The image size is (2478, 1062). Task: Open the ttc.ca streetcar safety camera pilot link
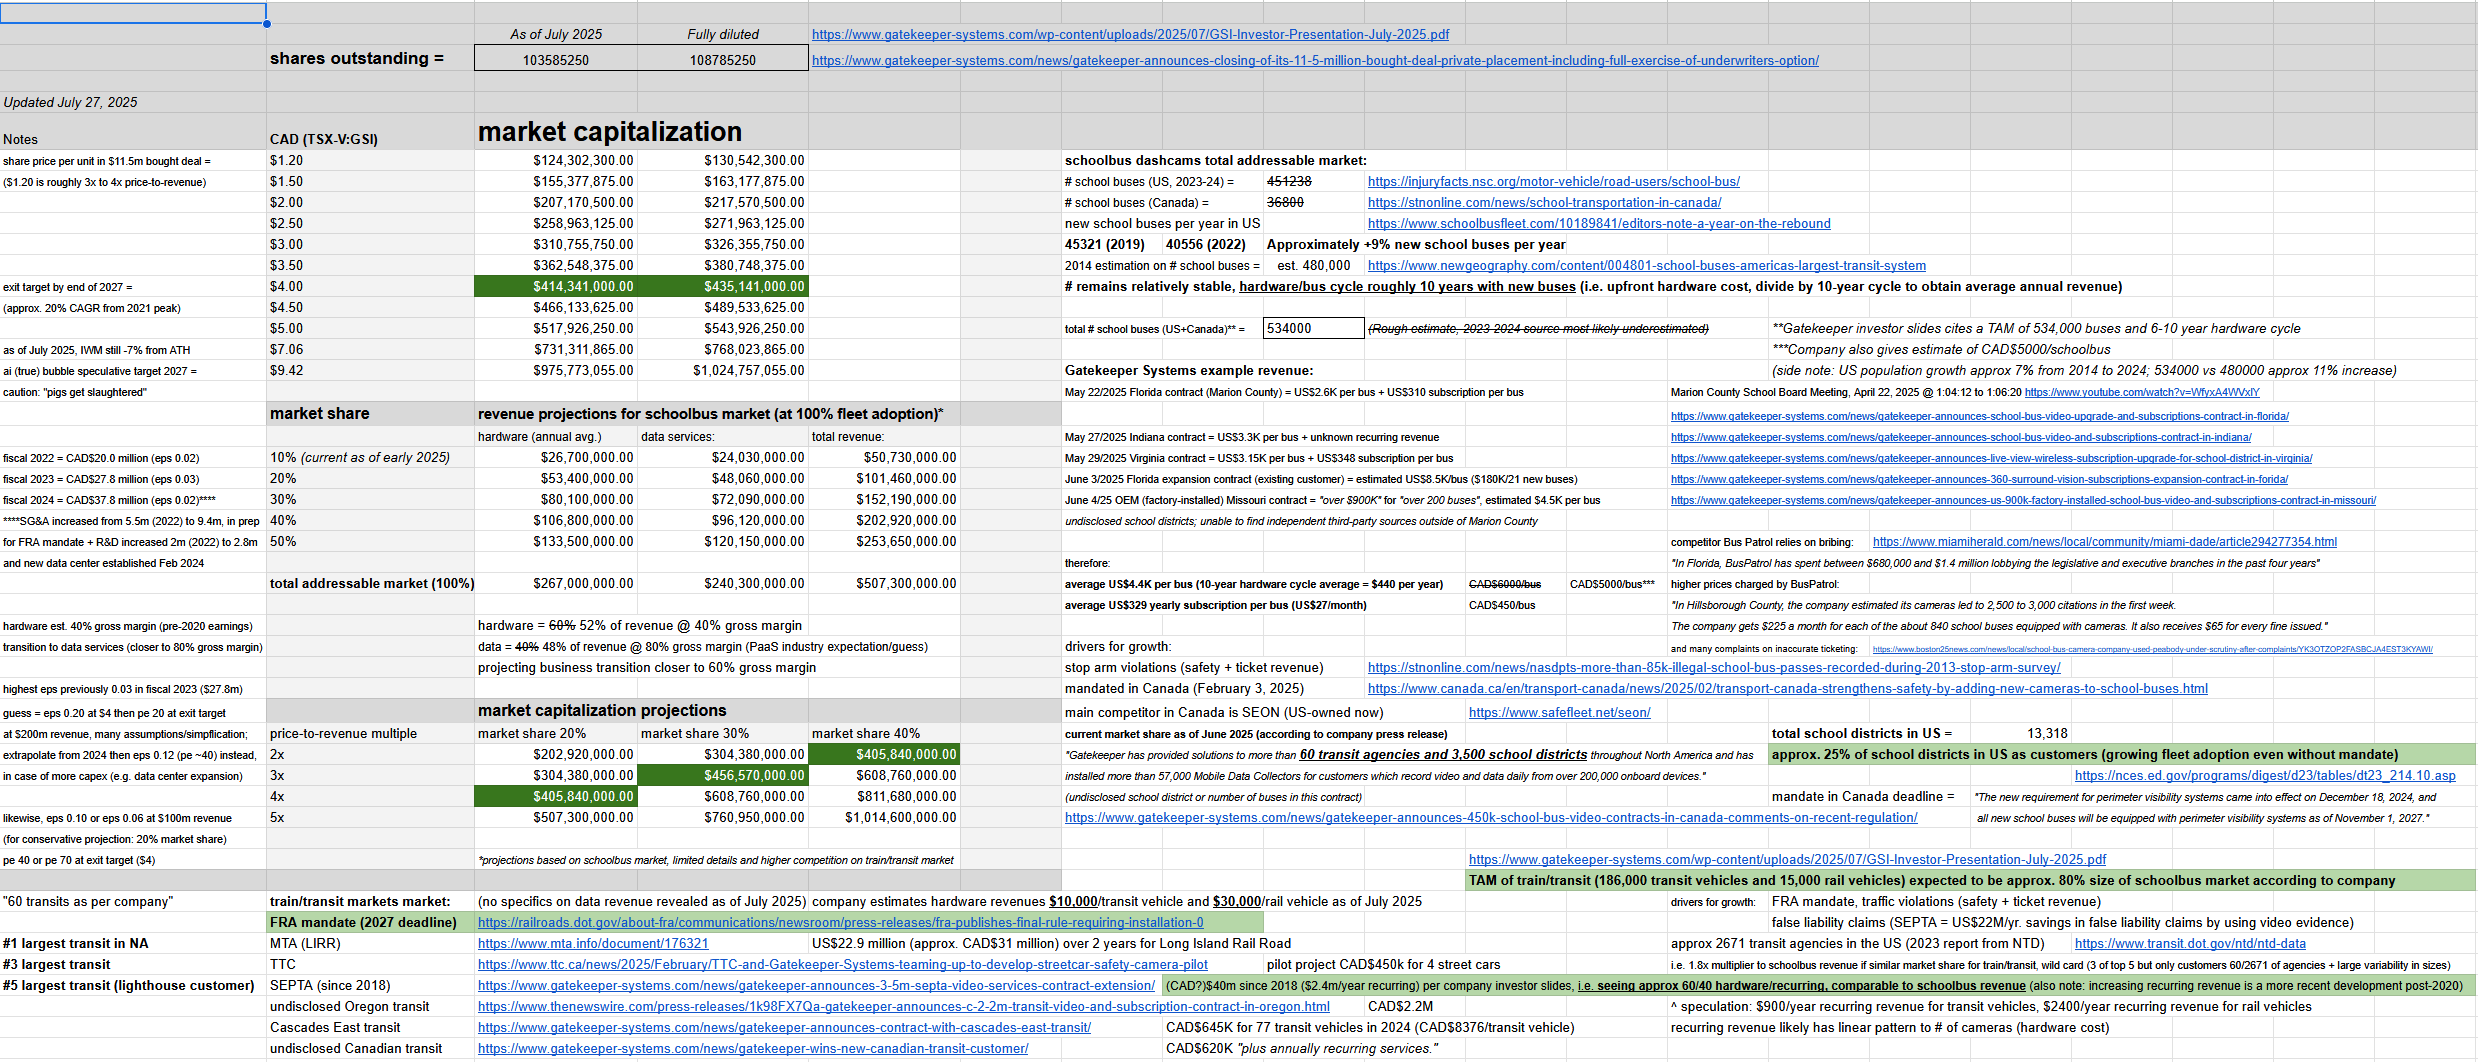tap(842, 965)
